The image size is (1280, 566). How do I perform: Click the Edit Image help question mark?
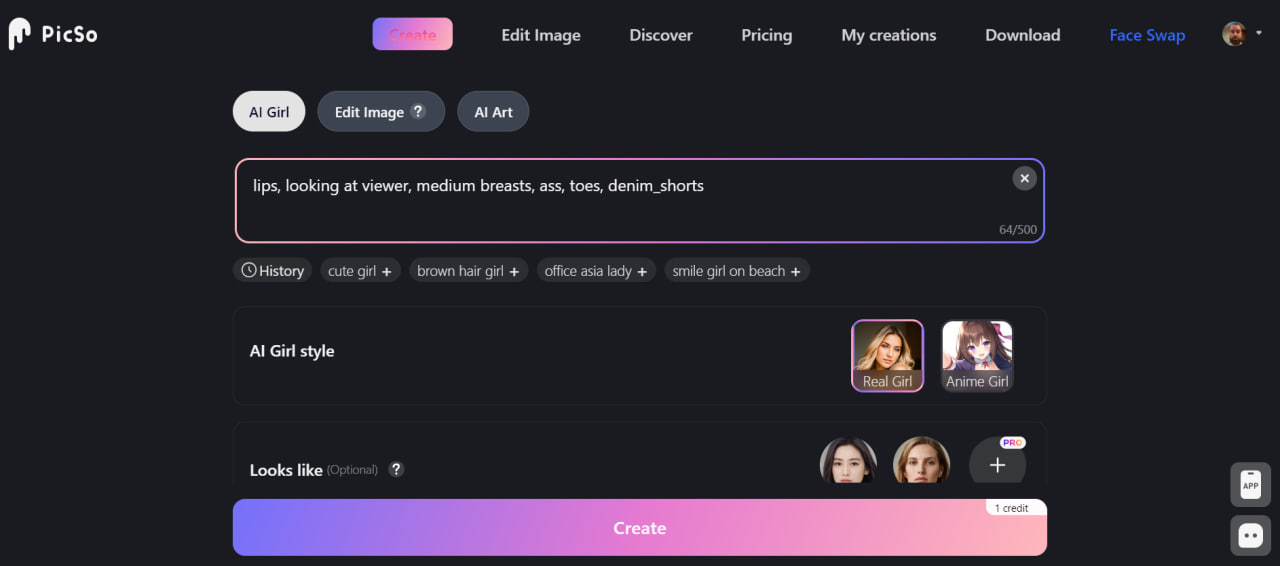tap(418, 112)
